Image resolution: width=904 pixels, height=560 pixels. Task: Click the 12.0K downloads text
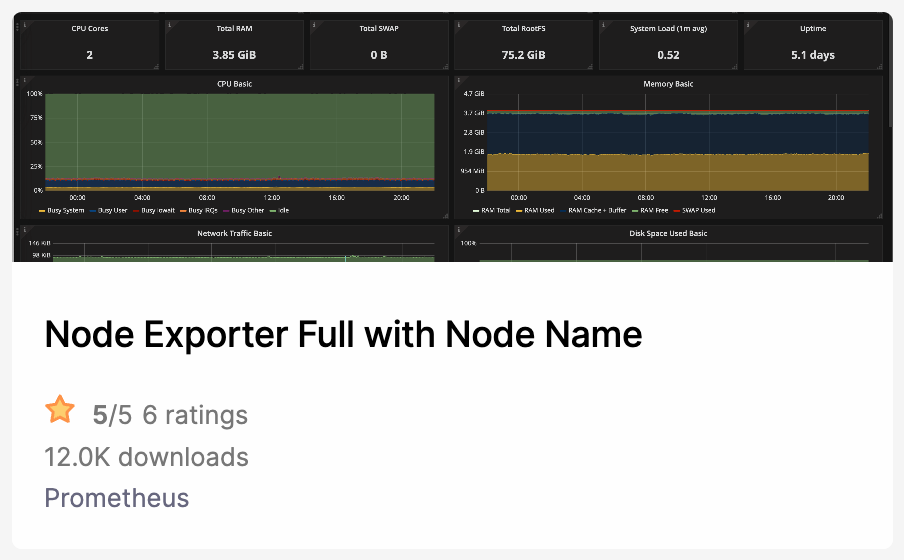tap(146, 457)
